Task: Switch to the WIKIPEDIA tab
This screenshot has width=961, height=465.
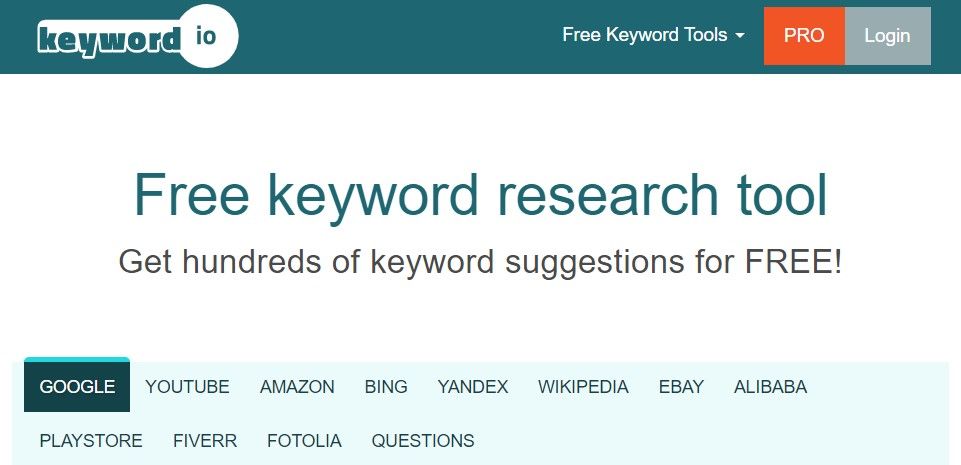Action: pyautogui.click(x=583, y=387)
